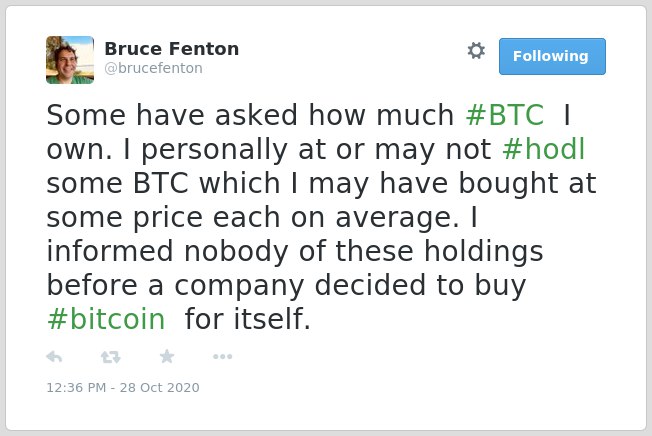
Task: Open the 12:36 PM timestamp link
Action: pyautogui.click(x=76, y=387)
